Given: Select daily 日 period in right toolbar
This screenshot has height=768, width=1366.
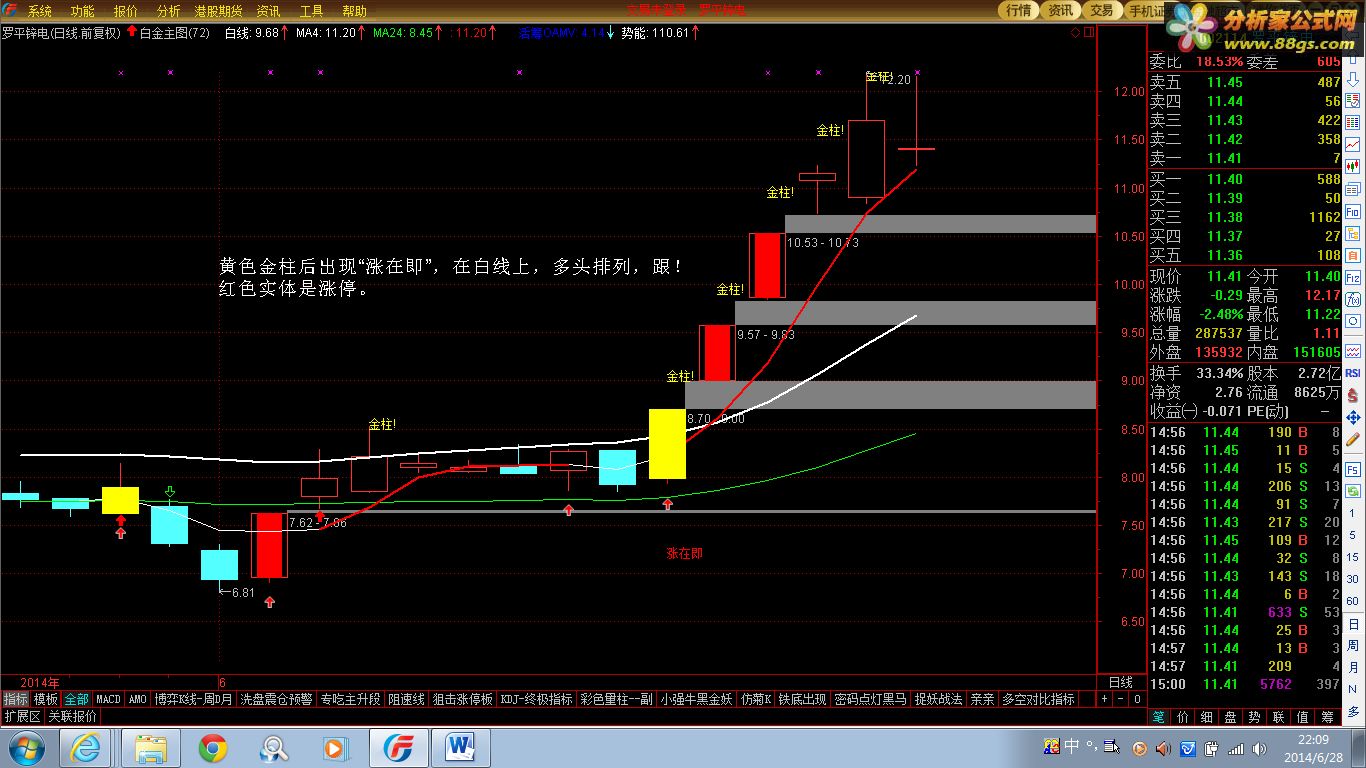Looking at the screenshot, I should (1353, 623).
